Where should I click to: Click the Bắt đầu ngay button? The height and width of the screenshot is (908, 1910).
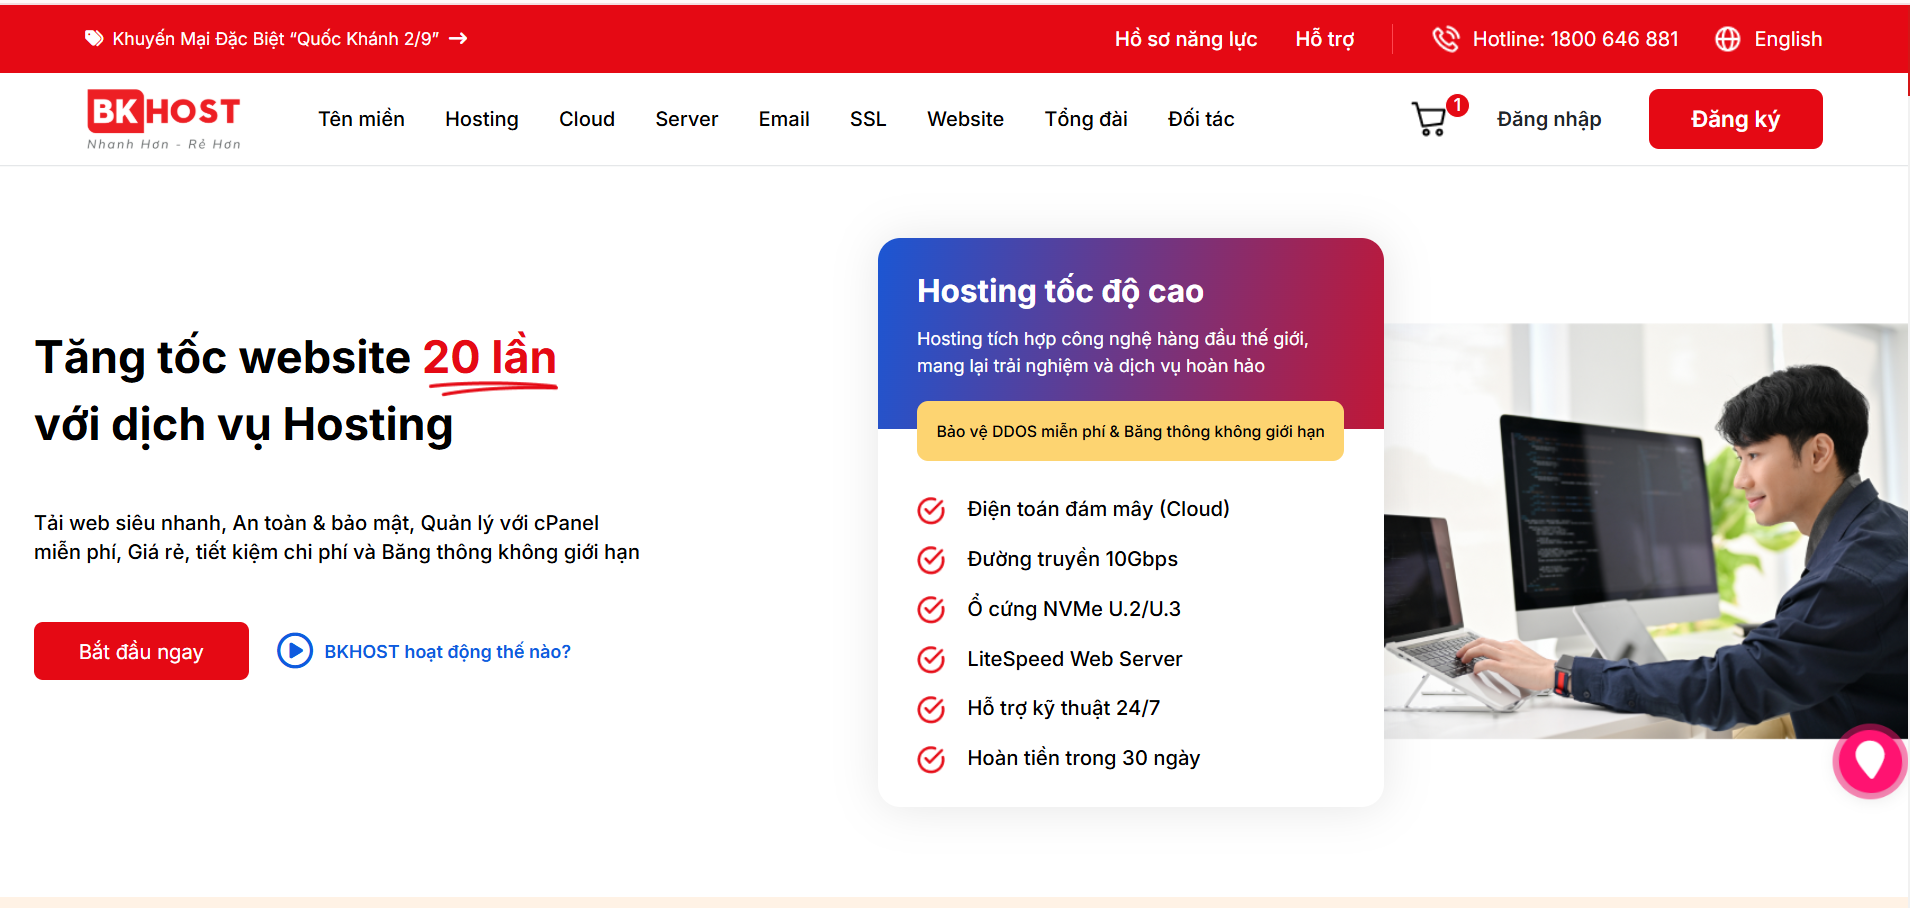pos(141,651)
